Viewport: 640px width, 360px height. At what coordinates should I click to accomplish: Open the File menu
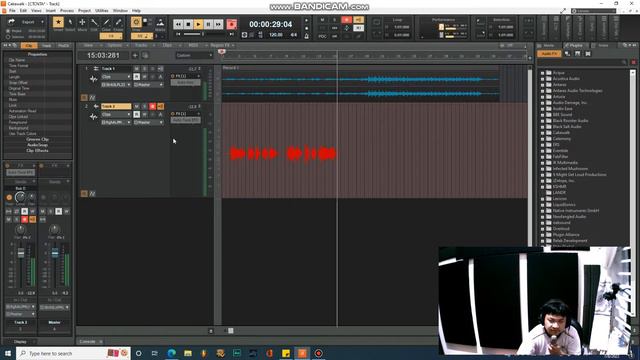[12, 11]
